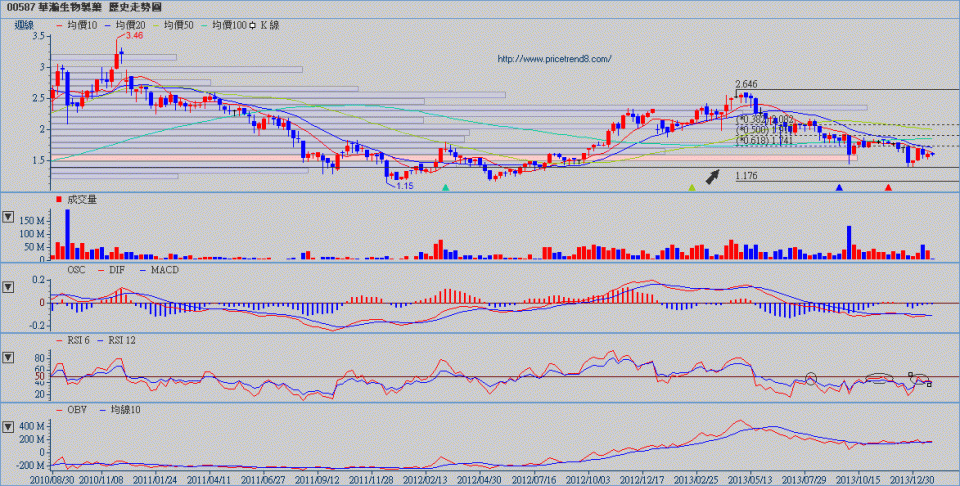The width and height of the screenshot is (960, 486).
Task: Open the MACD panel dropdown arrow
Action: (x=9, y=287)
